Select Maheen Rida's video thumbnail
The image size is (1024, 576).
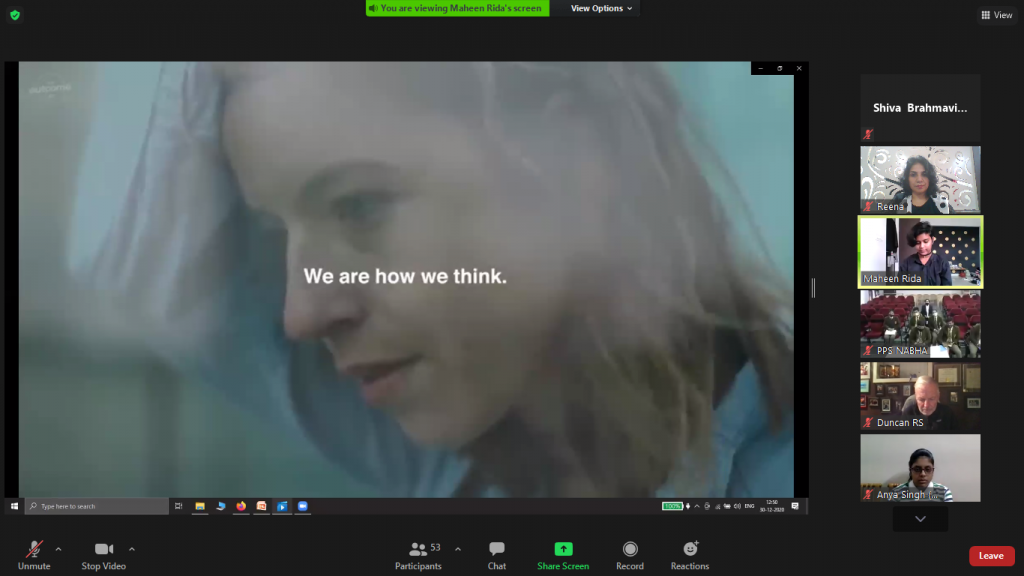[x=920, y=252]
